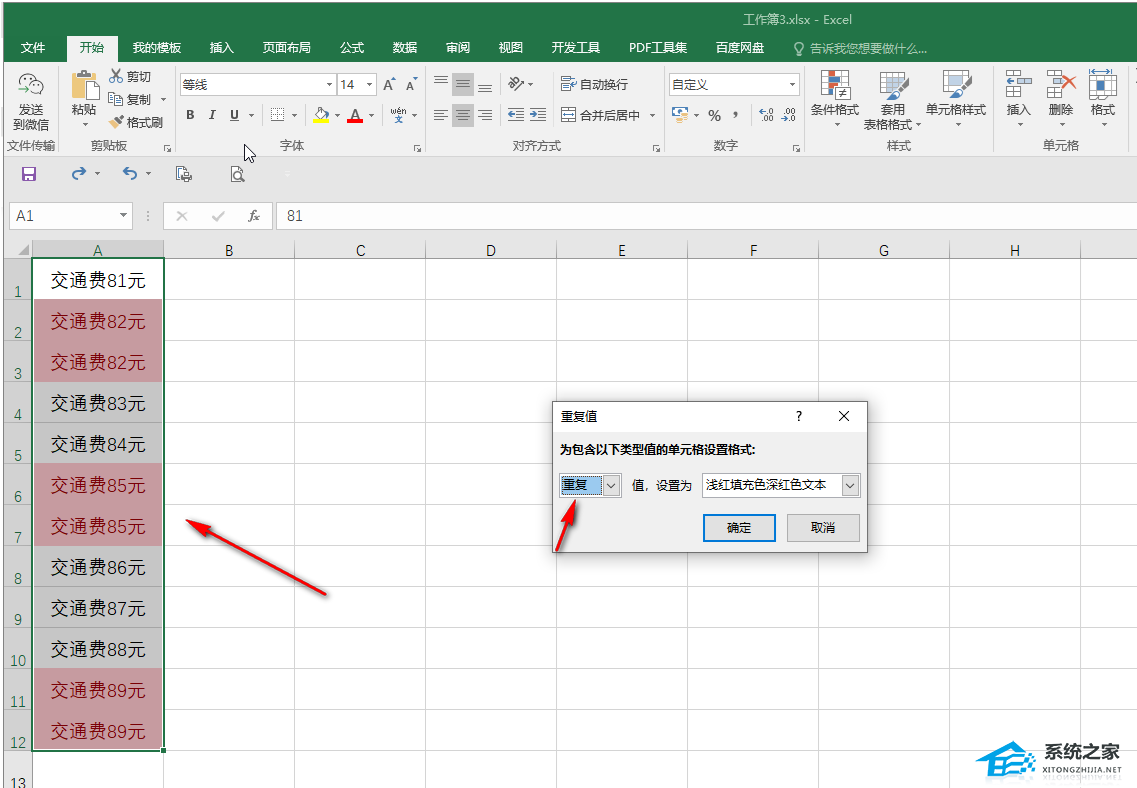Open the font name 等线 dropdown
Viewport: 1137px width, 788px height.
click(x=329, y=85)
